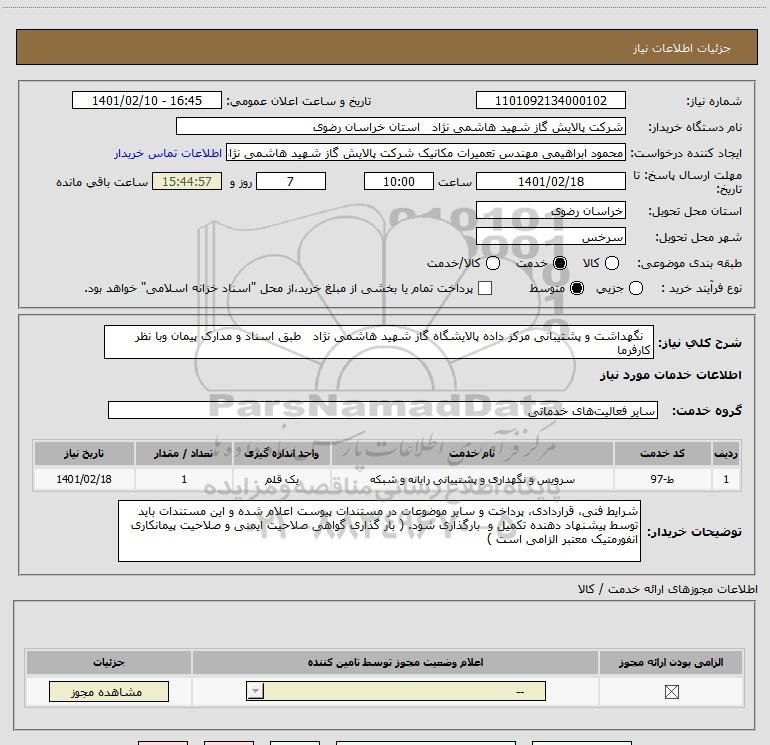Click the service row code ط-97

[662, 479]
